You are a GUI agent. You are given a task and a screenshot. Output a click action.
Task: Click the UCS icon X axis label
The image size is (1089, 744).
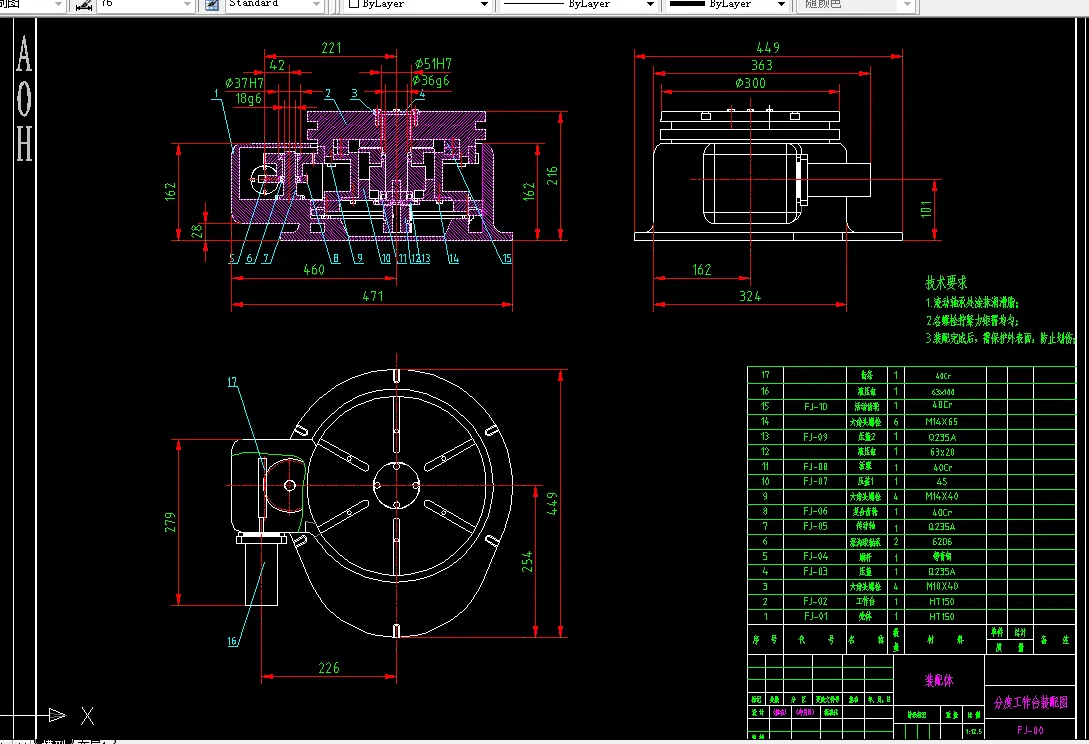point(88,716)
